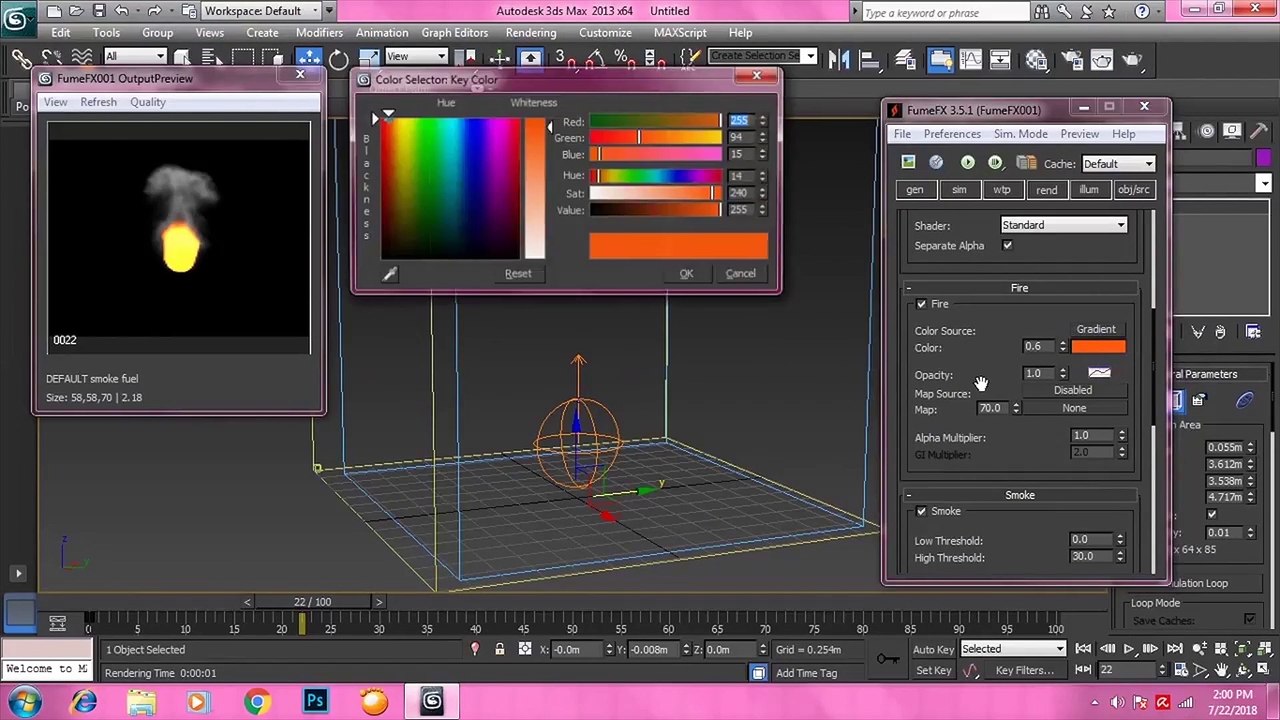The image size is (1280, 720).
Task: Click the Saturation slider bar
Action: 655,193
